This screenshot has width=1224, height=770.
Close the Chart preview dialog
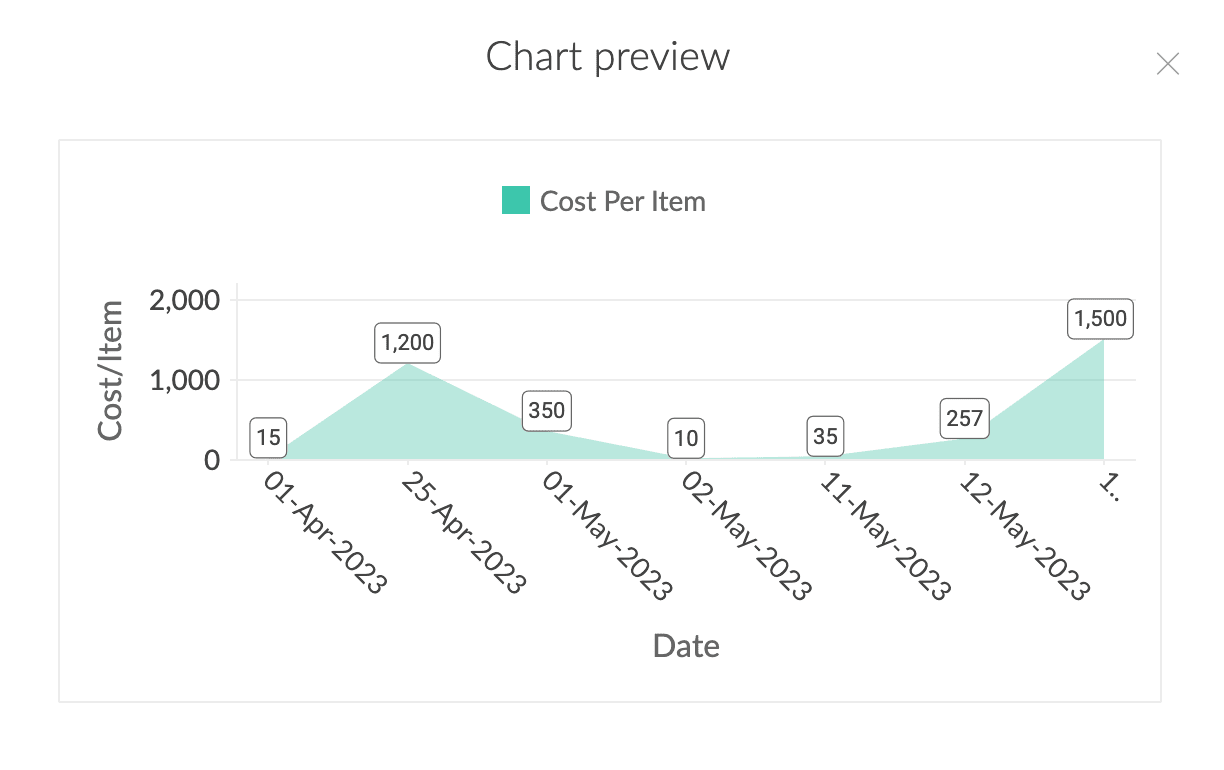pos(1167,65)
